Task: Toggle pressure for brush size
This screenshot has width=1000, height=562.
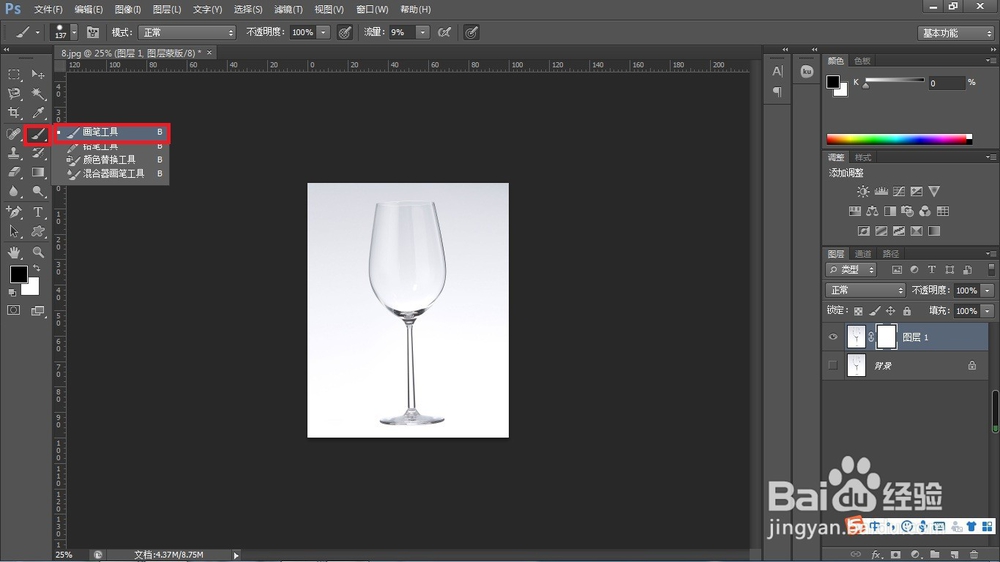Action: [x=471, y=32]
